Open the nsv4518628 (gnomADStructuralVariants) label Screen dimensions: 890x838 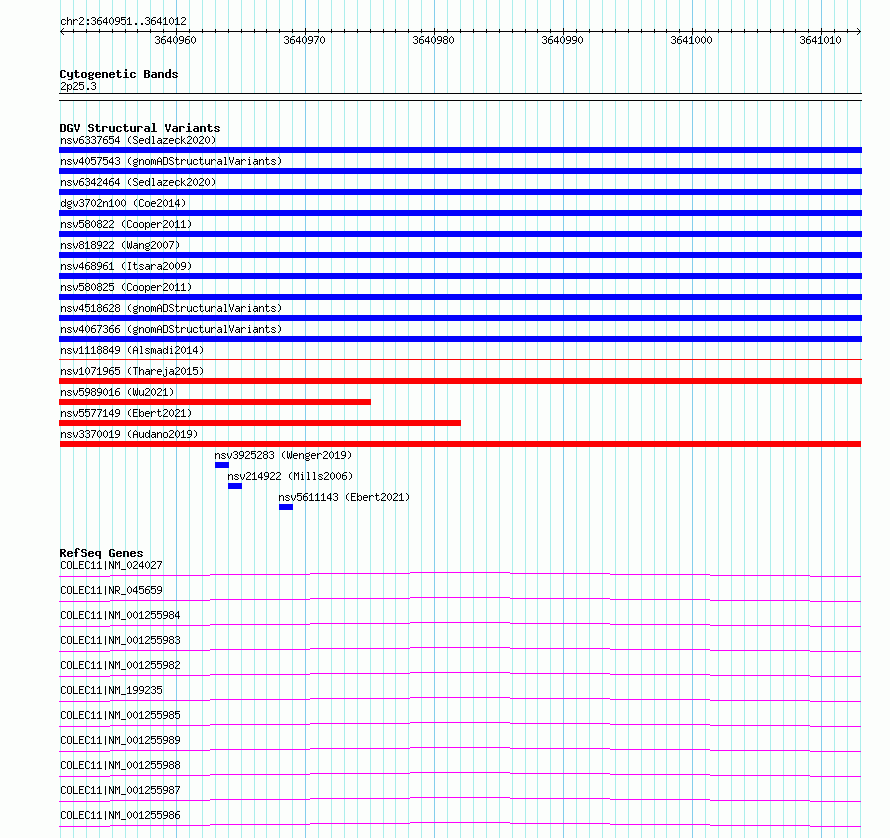[171, 308]
